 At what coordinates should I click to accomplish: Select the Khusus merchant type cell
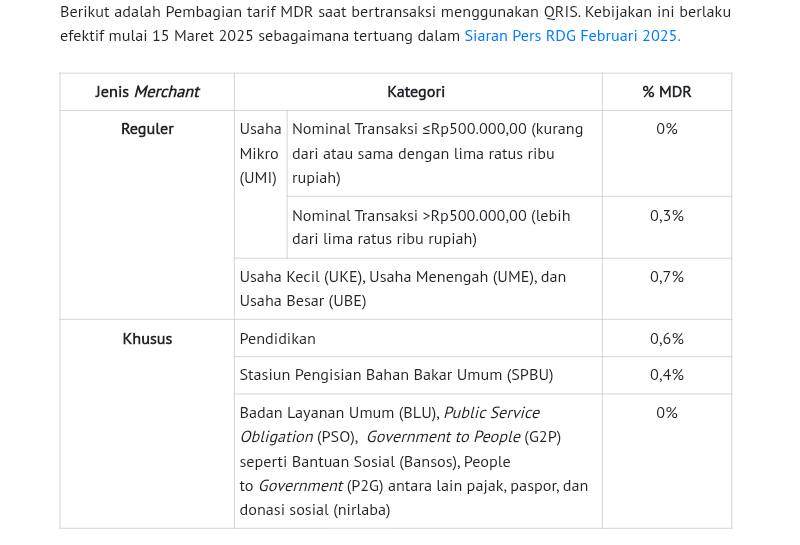(147, 339)
